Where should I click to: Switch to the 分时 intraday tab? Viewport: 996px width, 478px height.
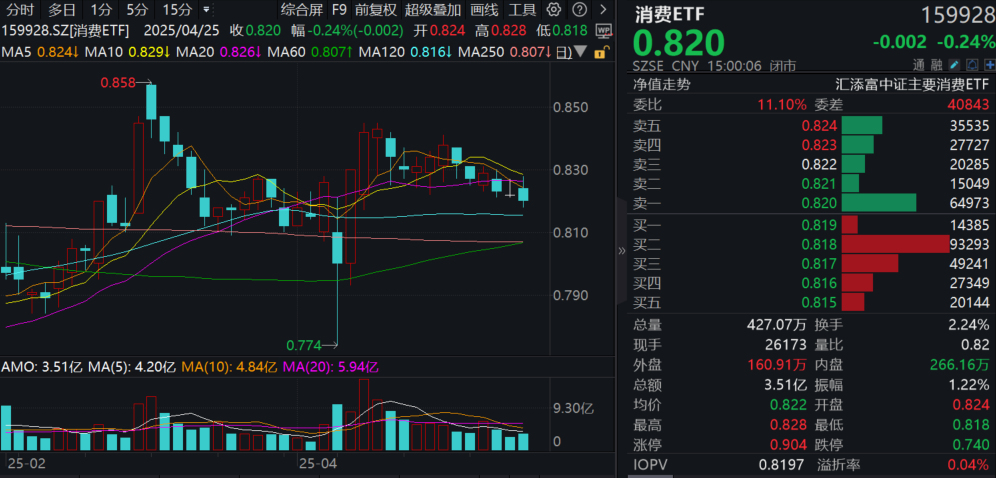click(x=19, y=10)
